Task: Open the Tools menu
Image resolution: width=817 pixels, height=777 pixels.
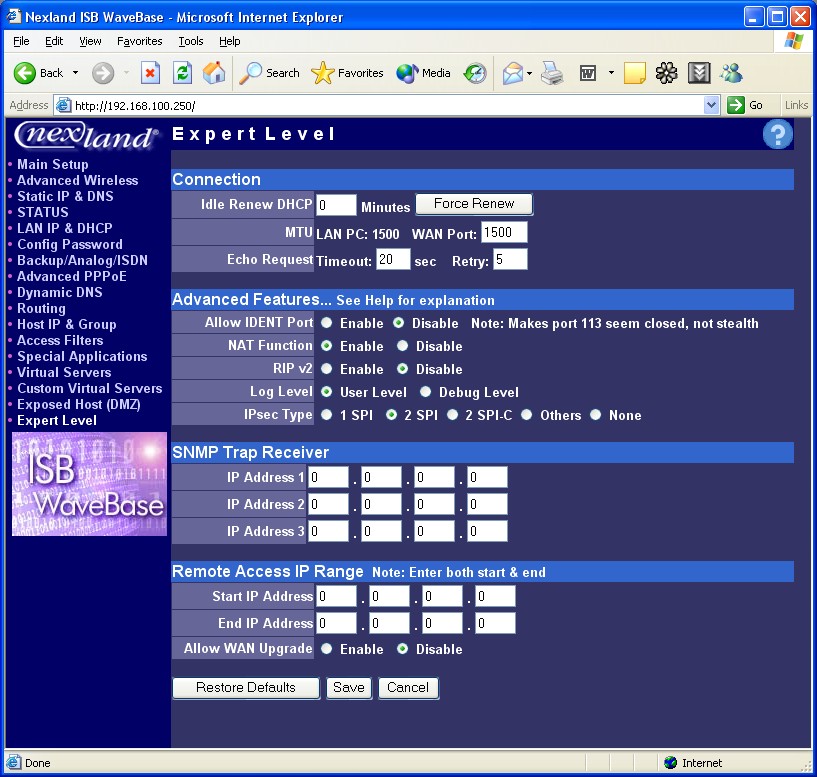Action: point(191,41)
